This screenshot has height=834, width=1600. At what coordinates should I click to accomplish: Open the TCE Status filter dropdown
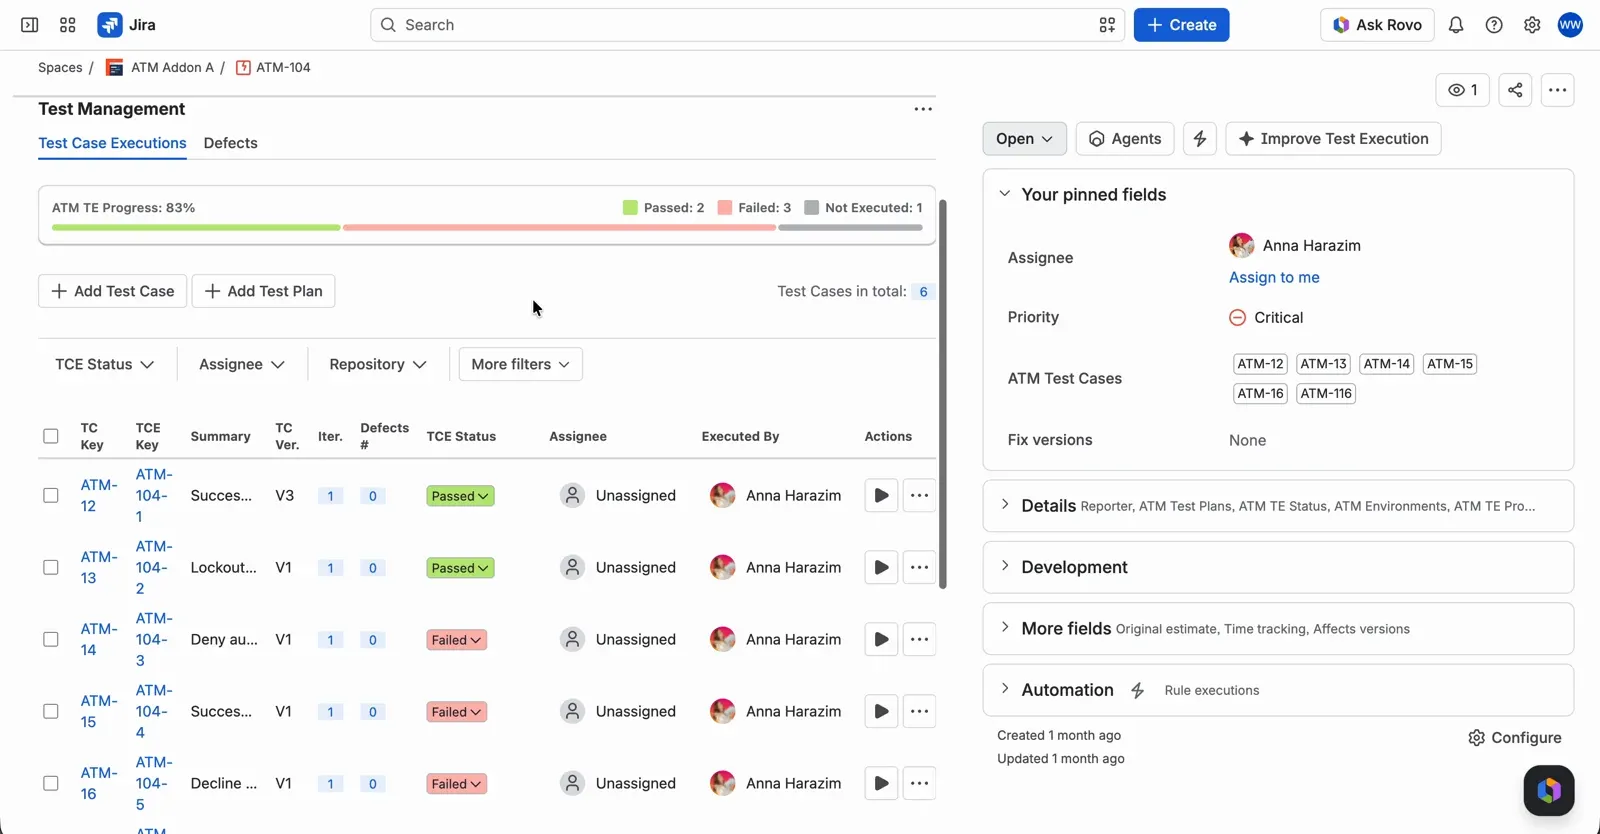105,364
